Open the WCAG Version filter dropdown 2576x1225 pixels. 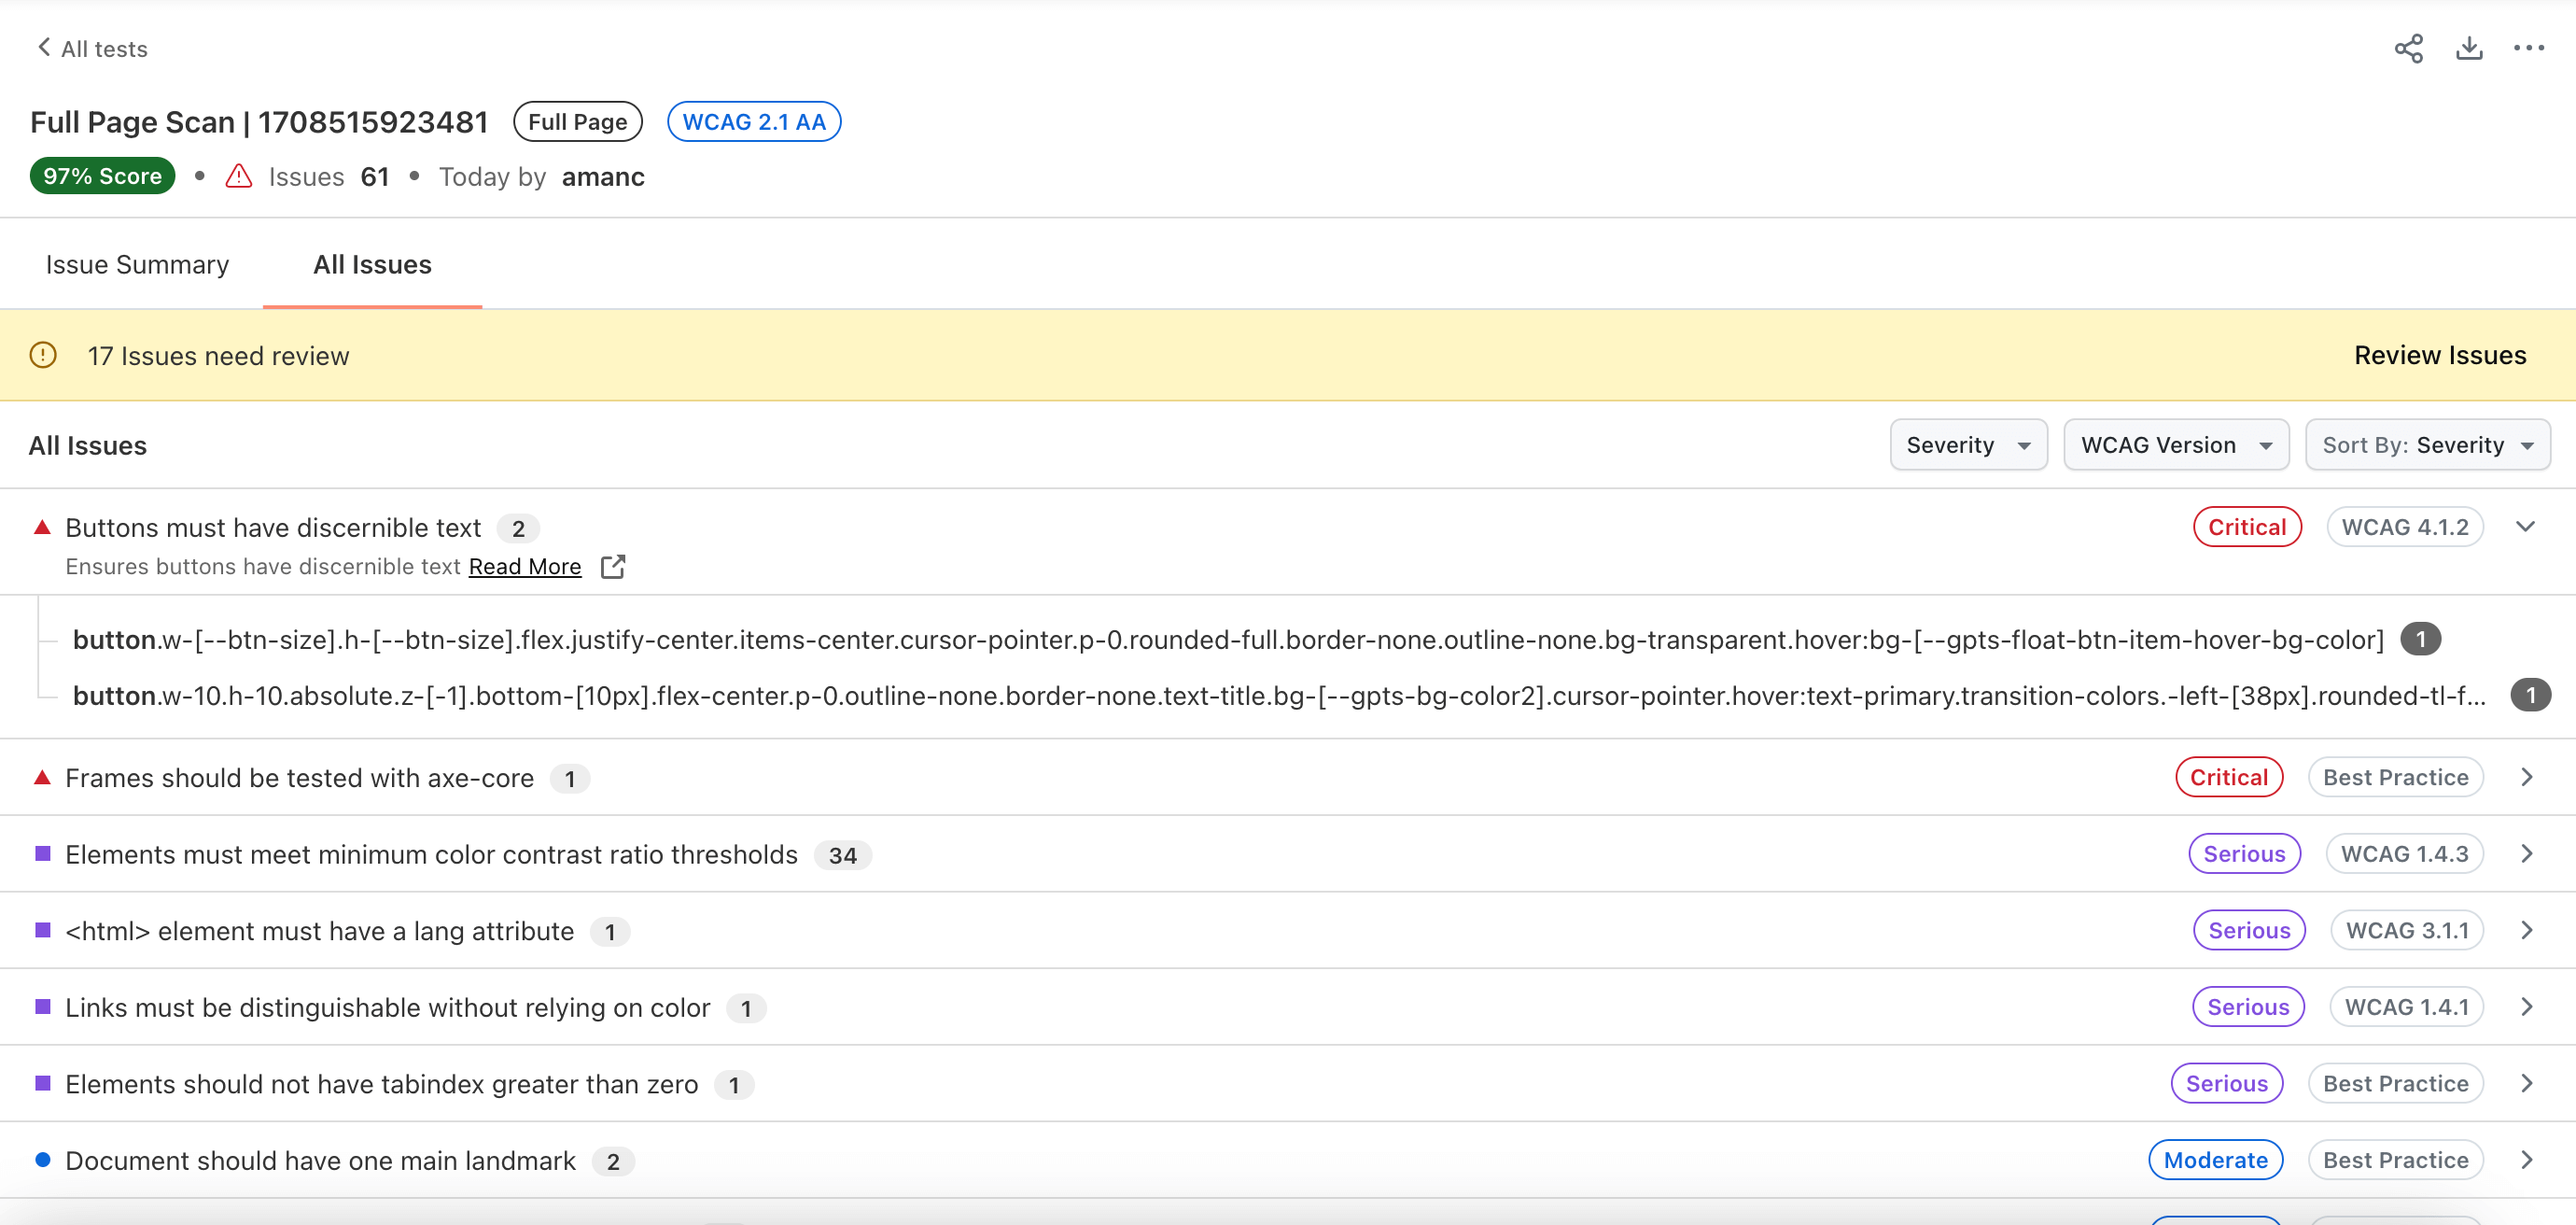point(2176,445)
